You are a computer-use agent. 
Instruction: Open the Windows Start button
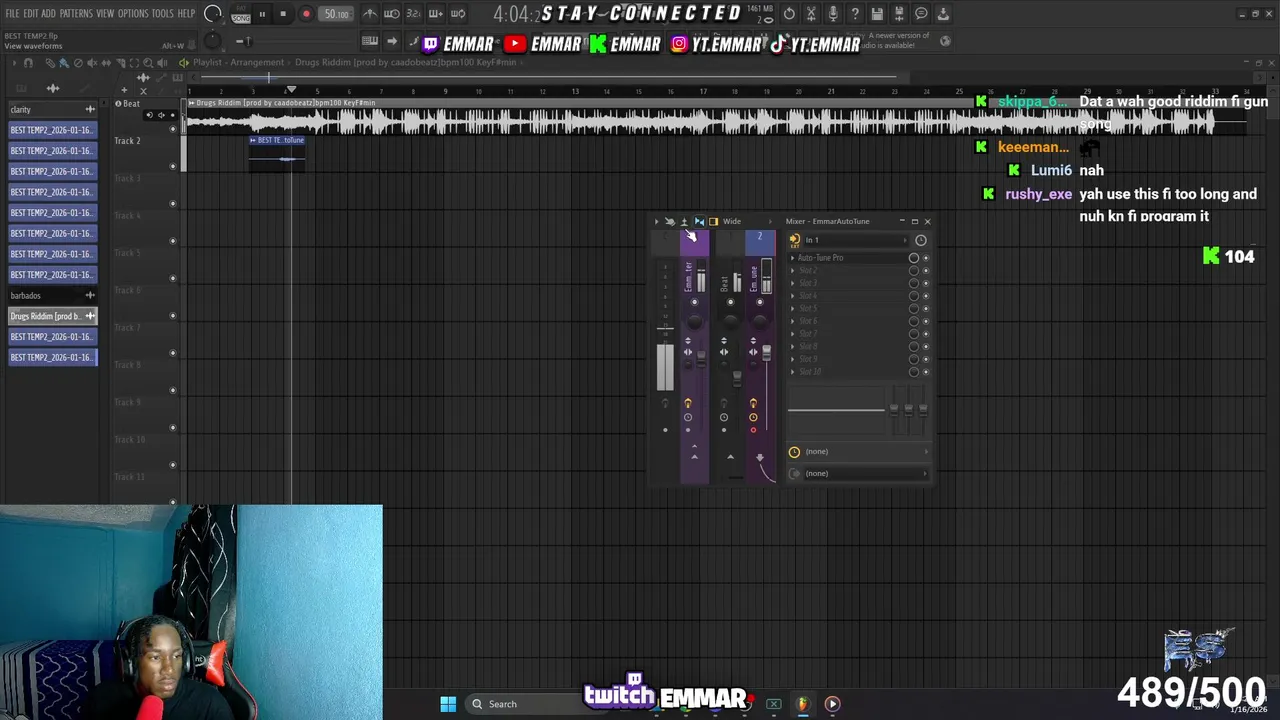coord(448,704)
